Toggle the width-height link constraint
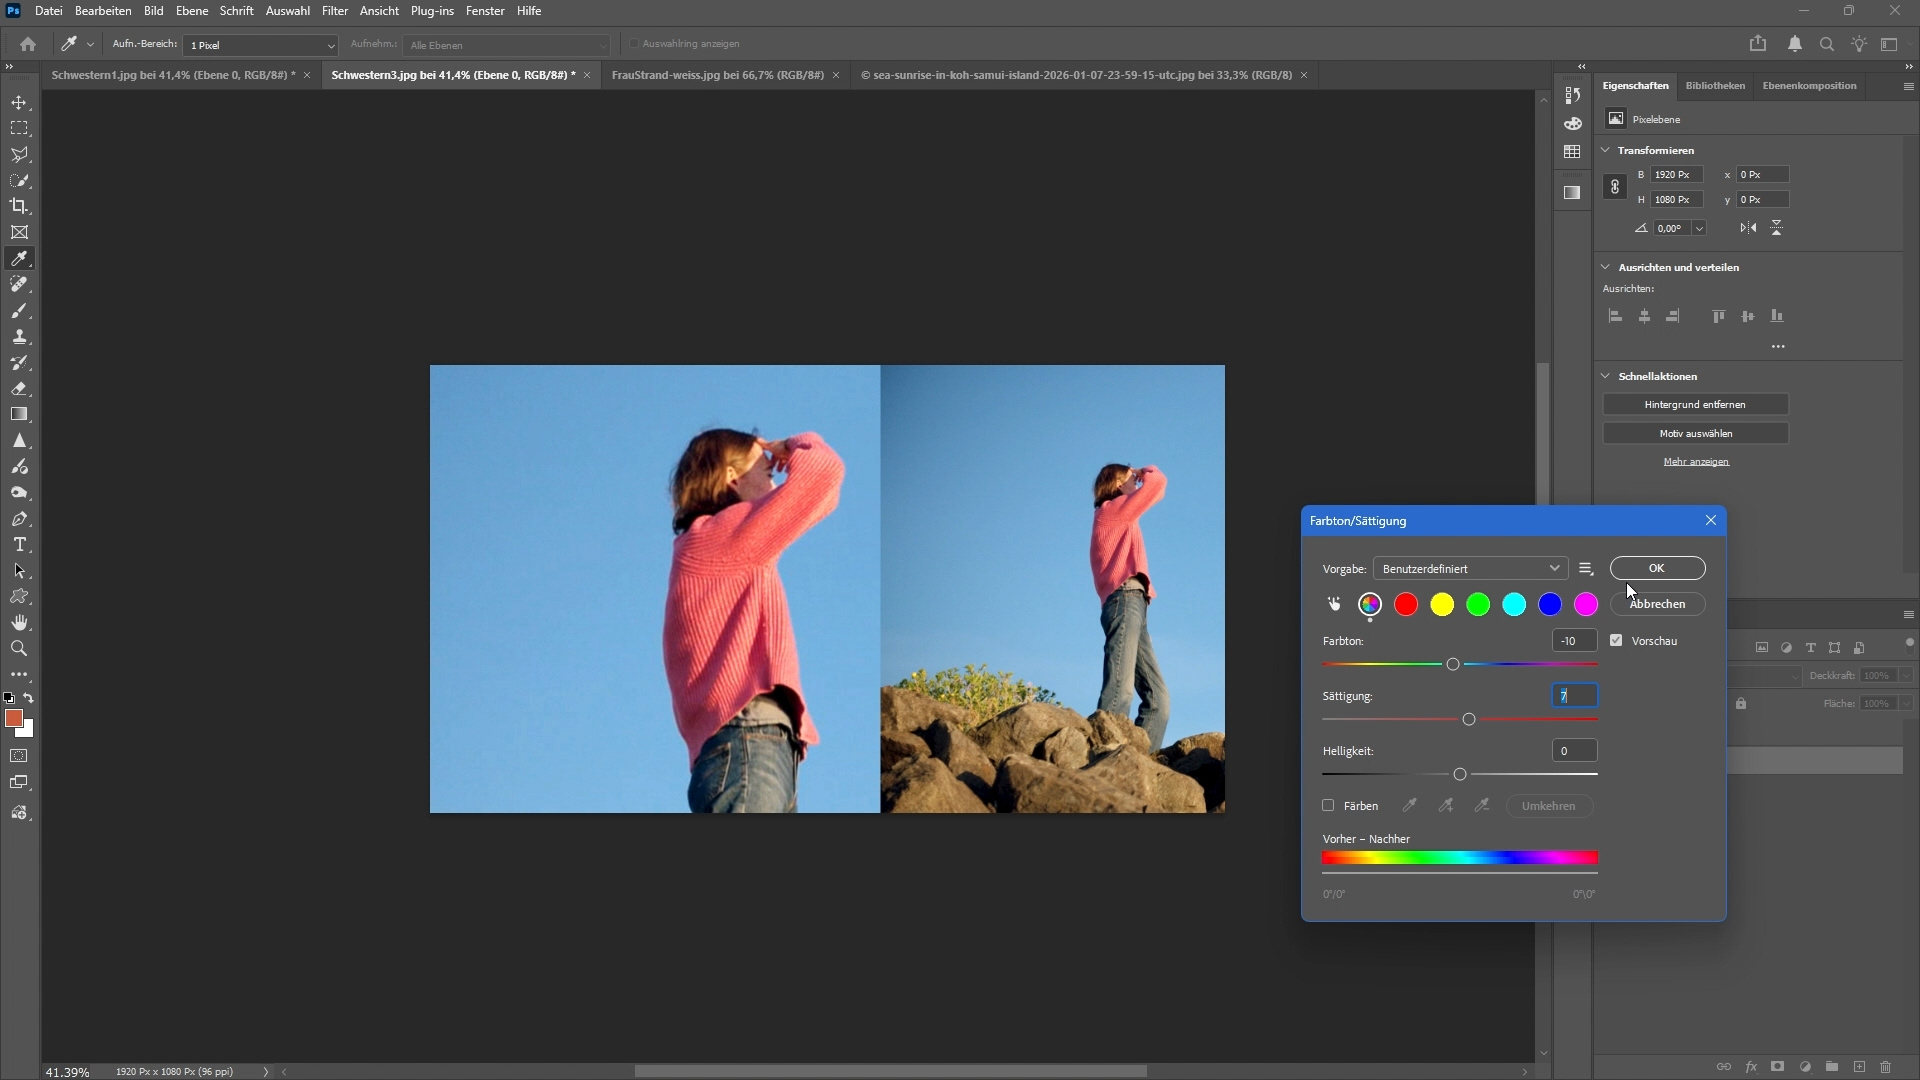This screenshot has width=1920, height=1080. (x=1614, y=187)
